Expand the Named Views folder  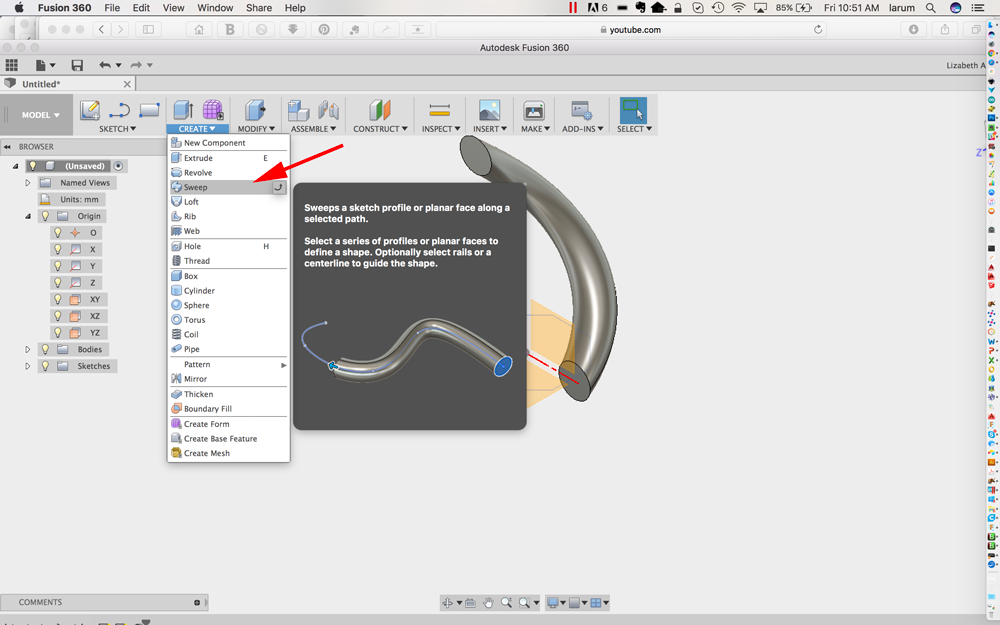(x=27, y=183)
